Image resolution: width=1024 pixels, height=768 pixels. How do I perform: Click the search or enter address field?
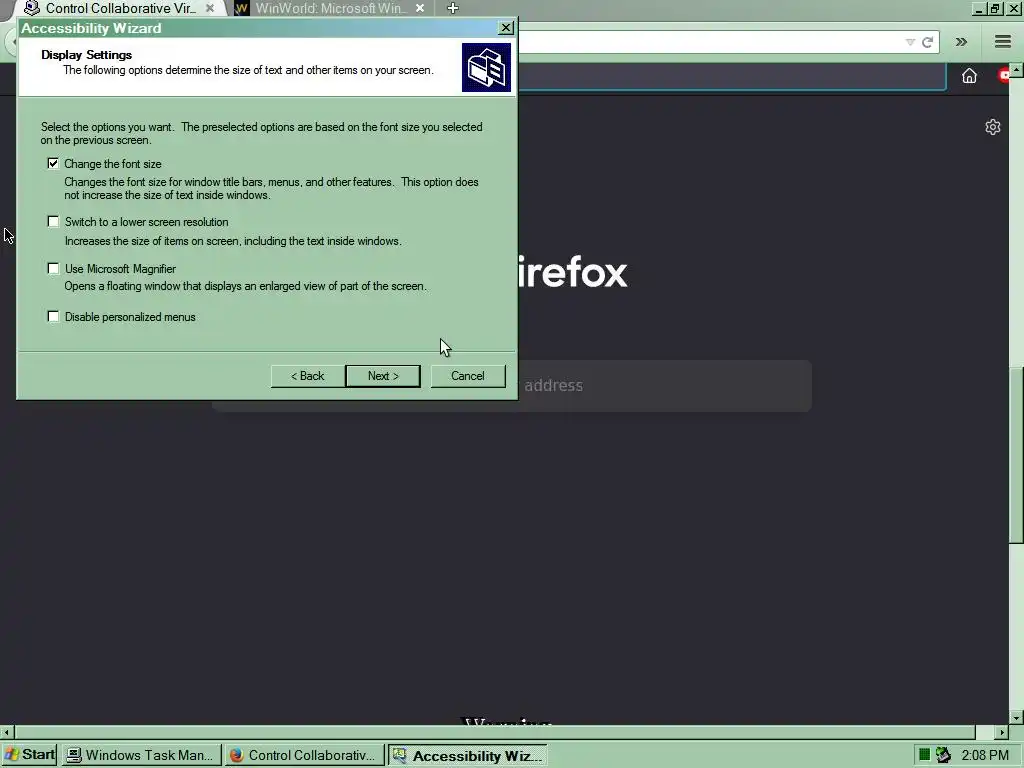pyautogui.click(x=665, y=386)
